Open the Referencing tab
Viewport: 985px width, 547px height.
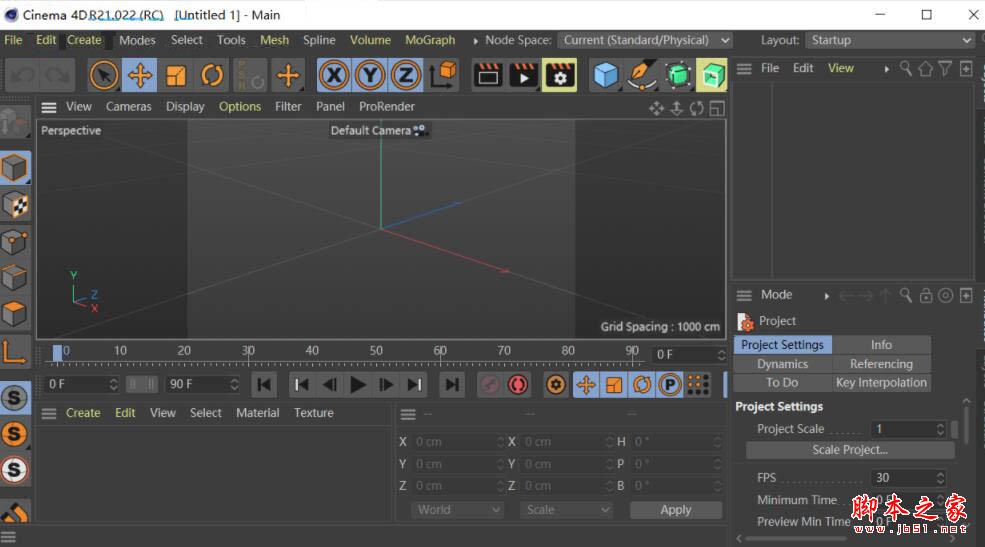pos(881,364)
